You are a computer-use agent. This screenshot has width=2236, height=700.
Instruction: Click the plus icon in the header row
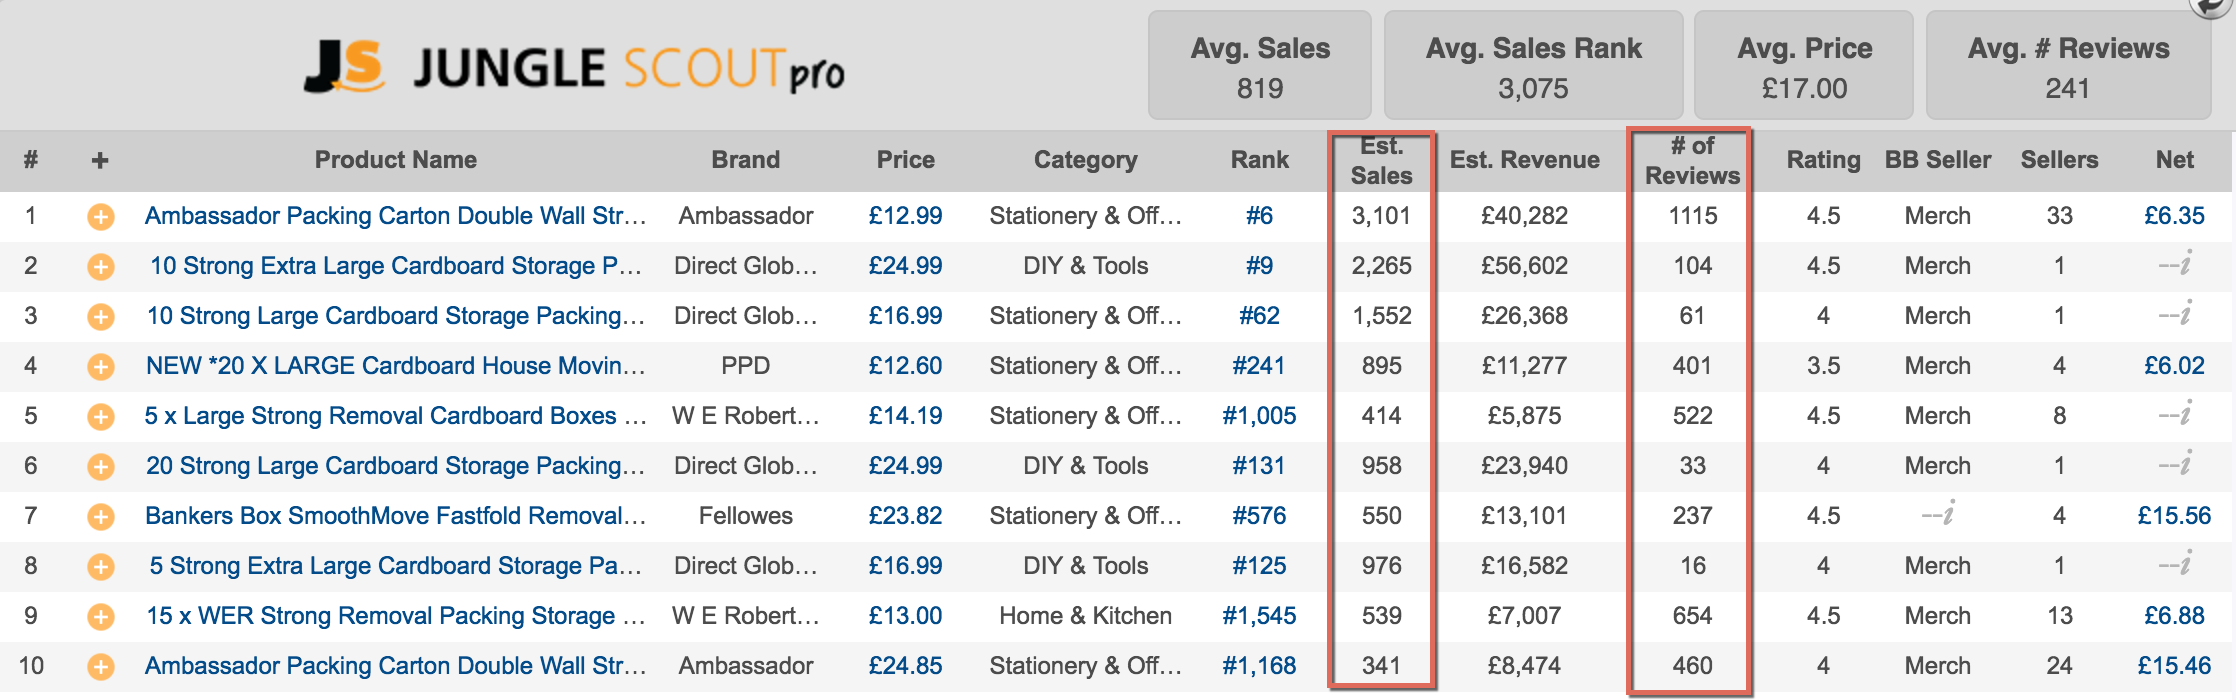click(x=100, y=160)
